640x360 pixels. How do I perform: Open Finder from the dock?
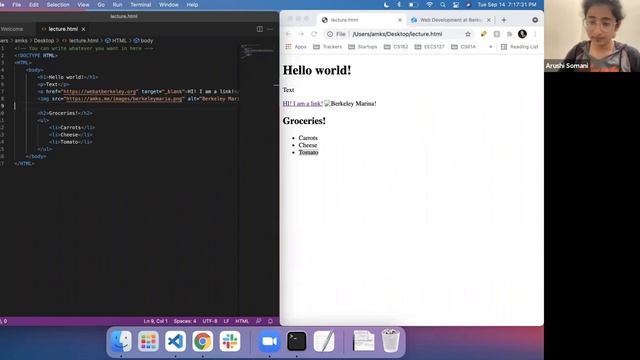[121, 341]
